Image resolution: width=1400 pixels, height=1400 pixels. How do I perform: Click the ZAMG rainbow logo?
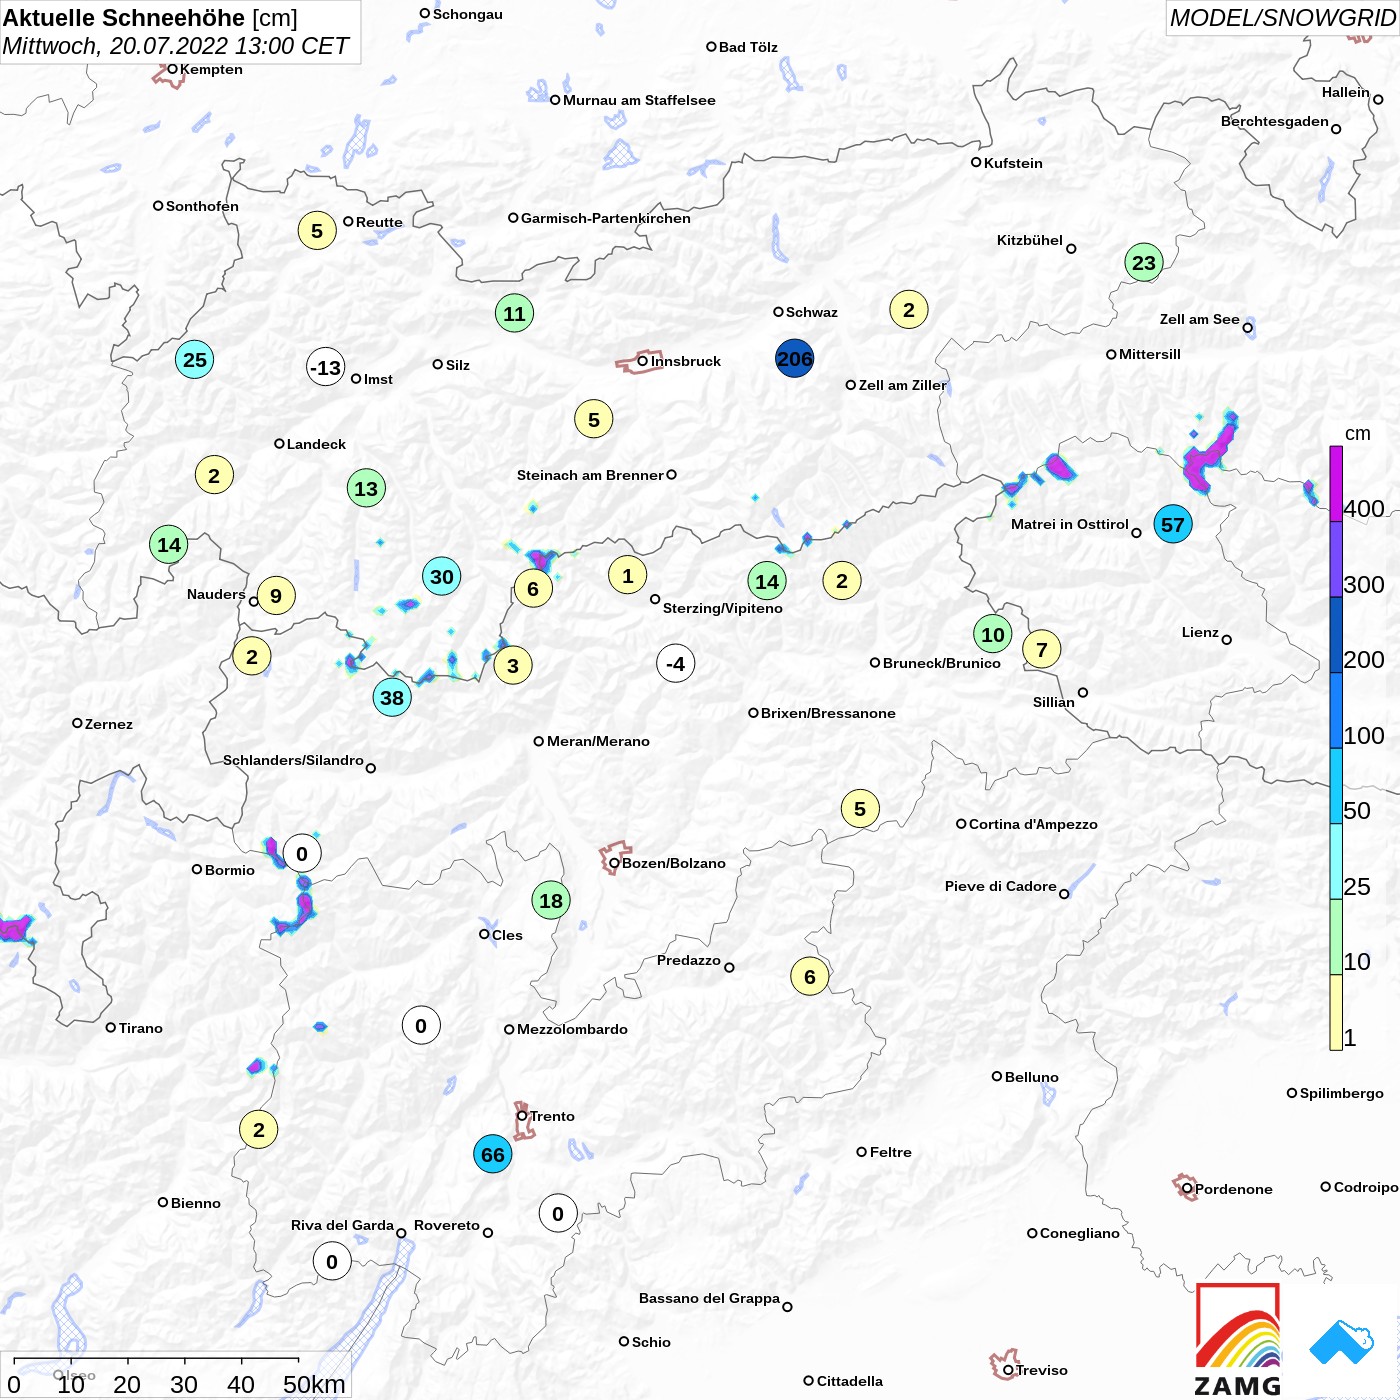tap(1238, 1339)
